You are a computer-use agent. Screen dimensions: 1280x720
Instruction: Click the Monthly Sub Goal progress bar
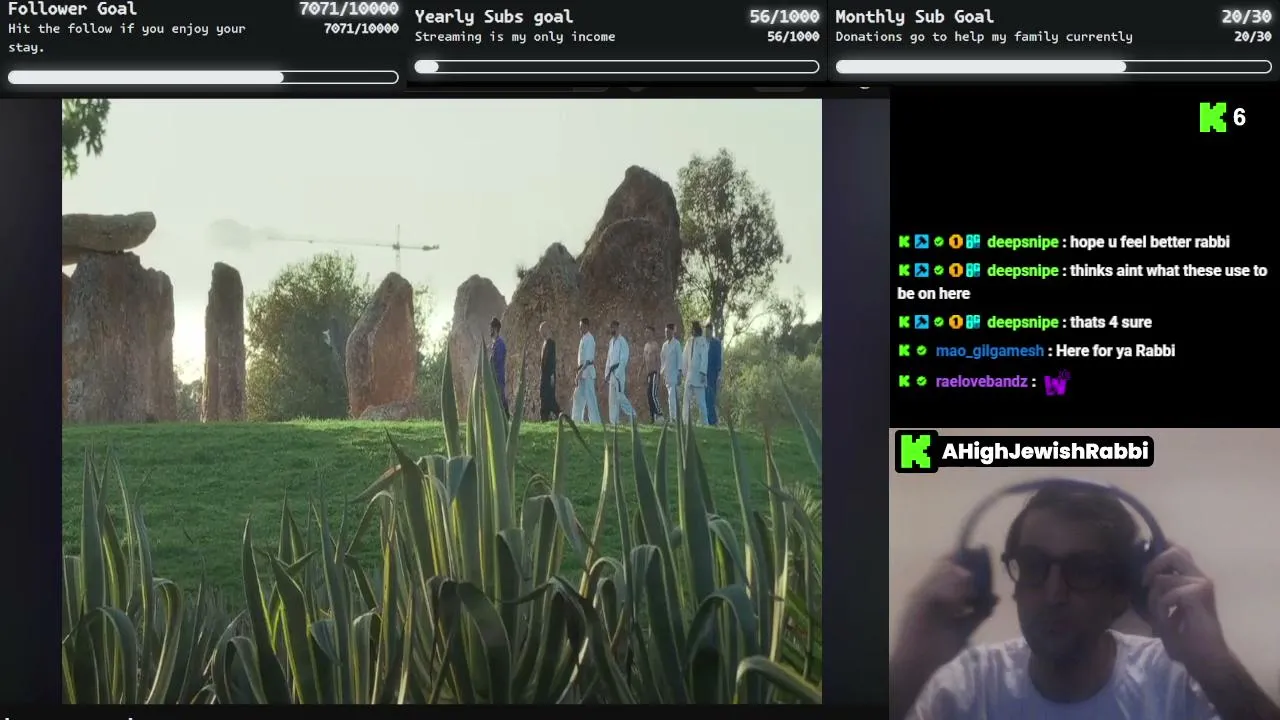[1054, 67]
